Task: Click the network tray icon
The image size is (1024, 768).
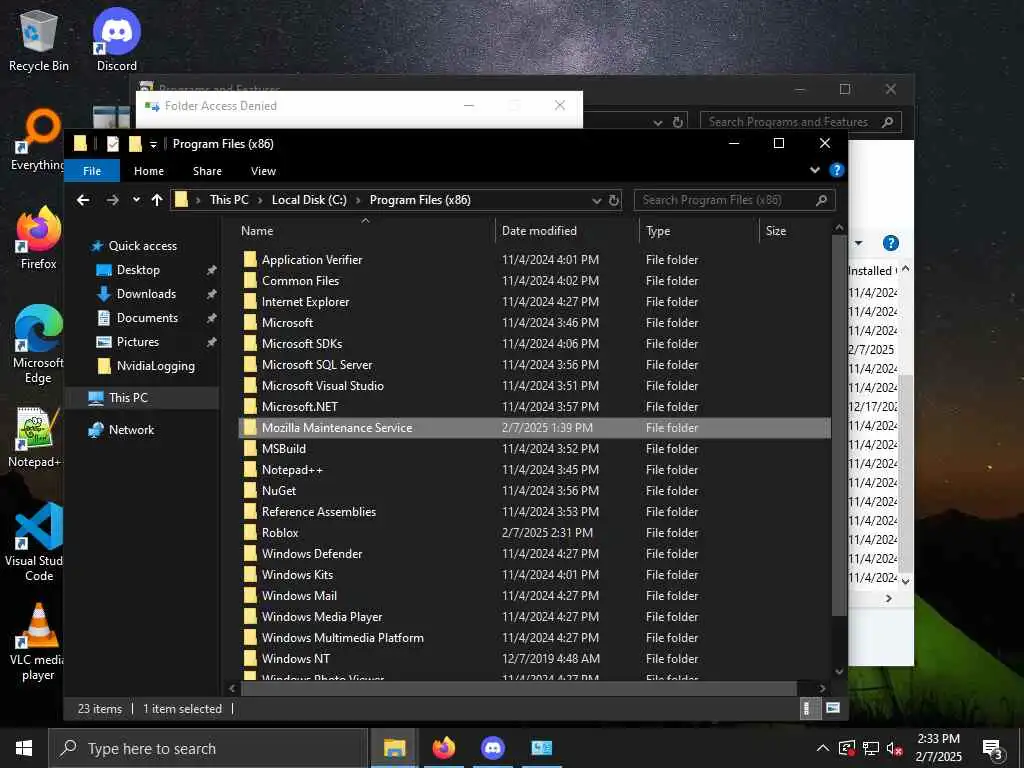Action: click(x=871, y=748)
